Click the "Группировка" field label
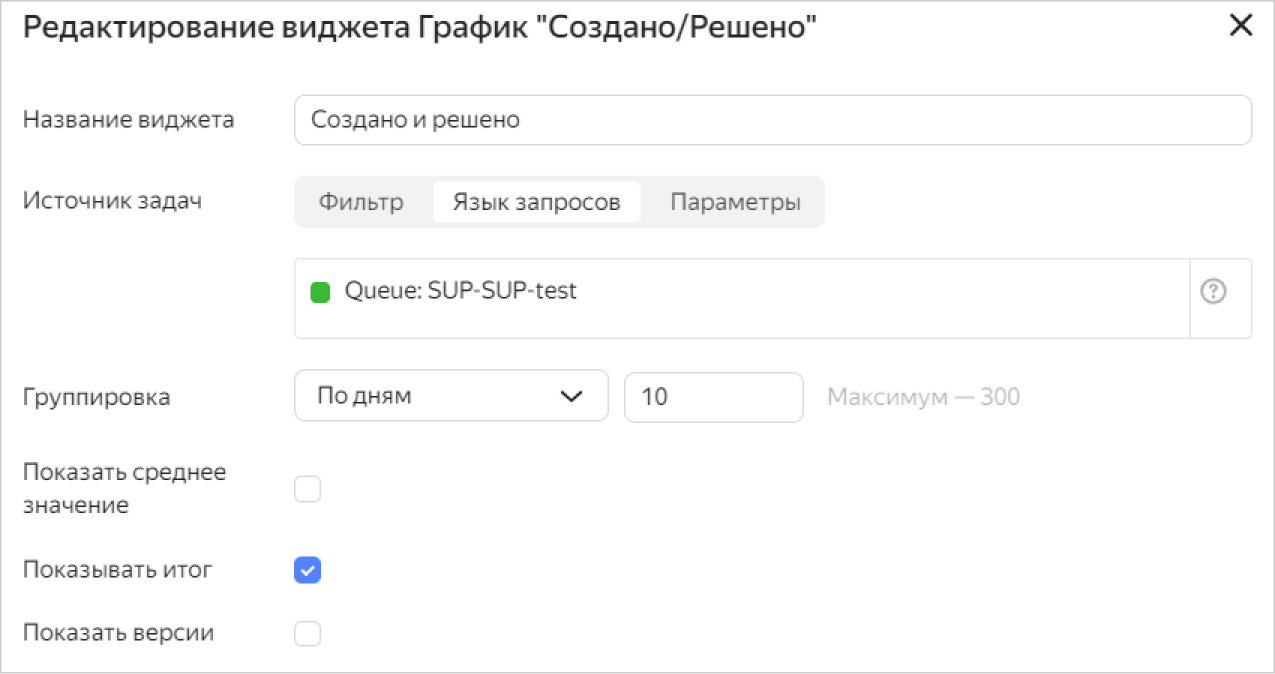 [96, 397]
